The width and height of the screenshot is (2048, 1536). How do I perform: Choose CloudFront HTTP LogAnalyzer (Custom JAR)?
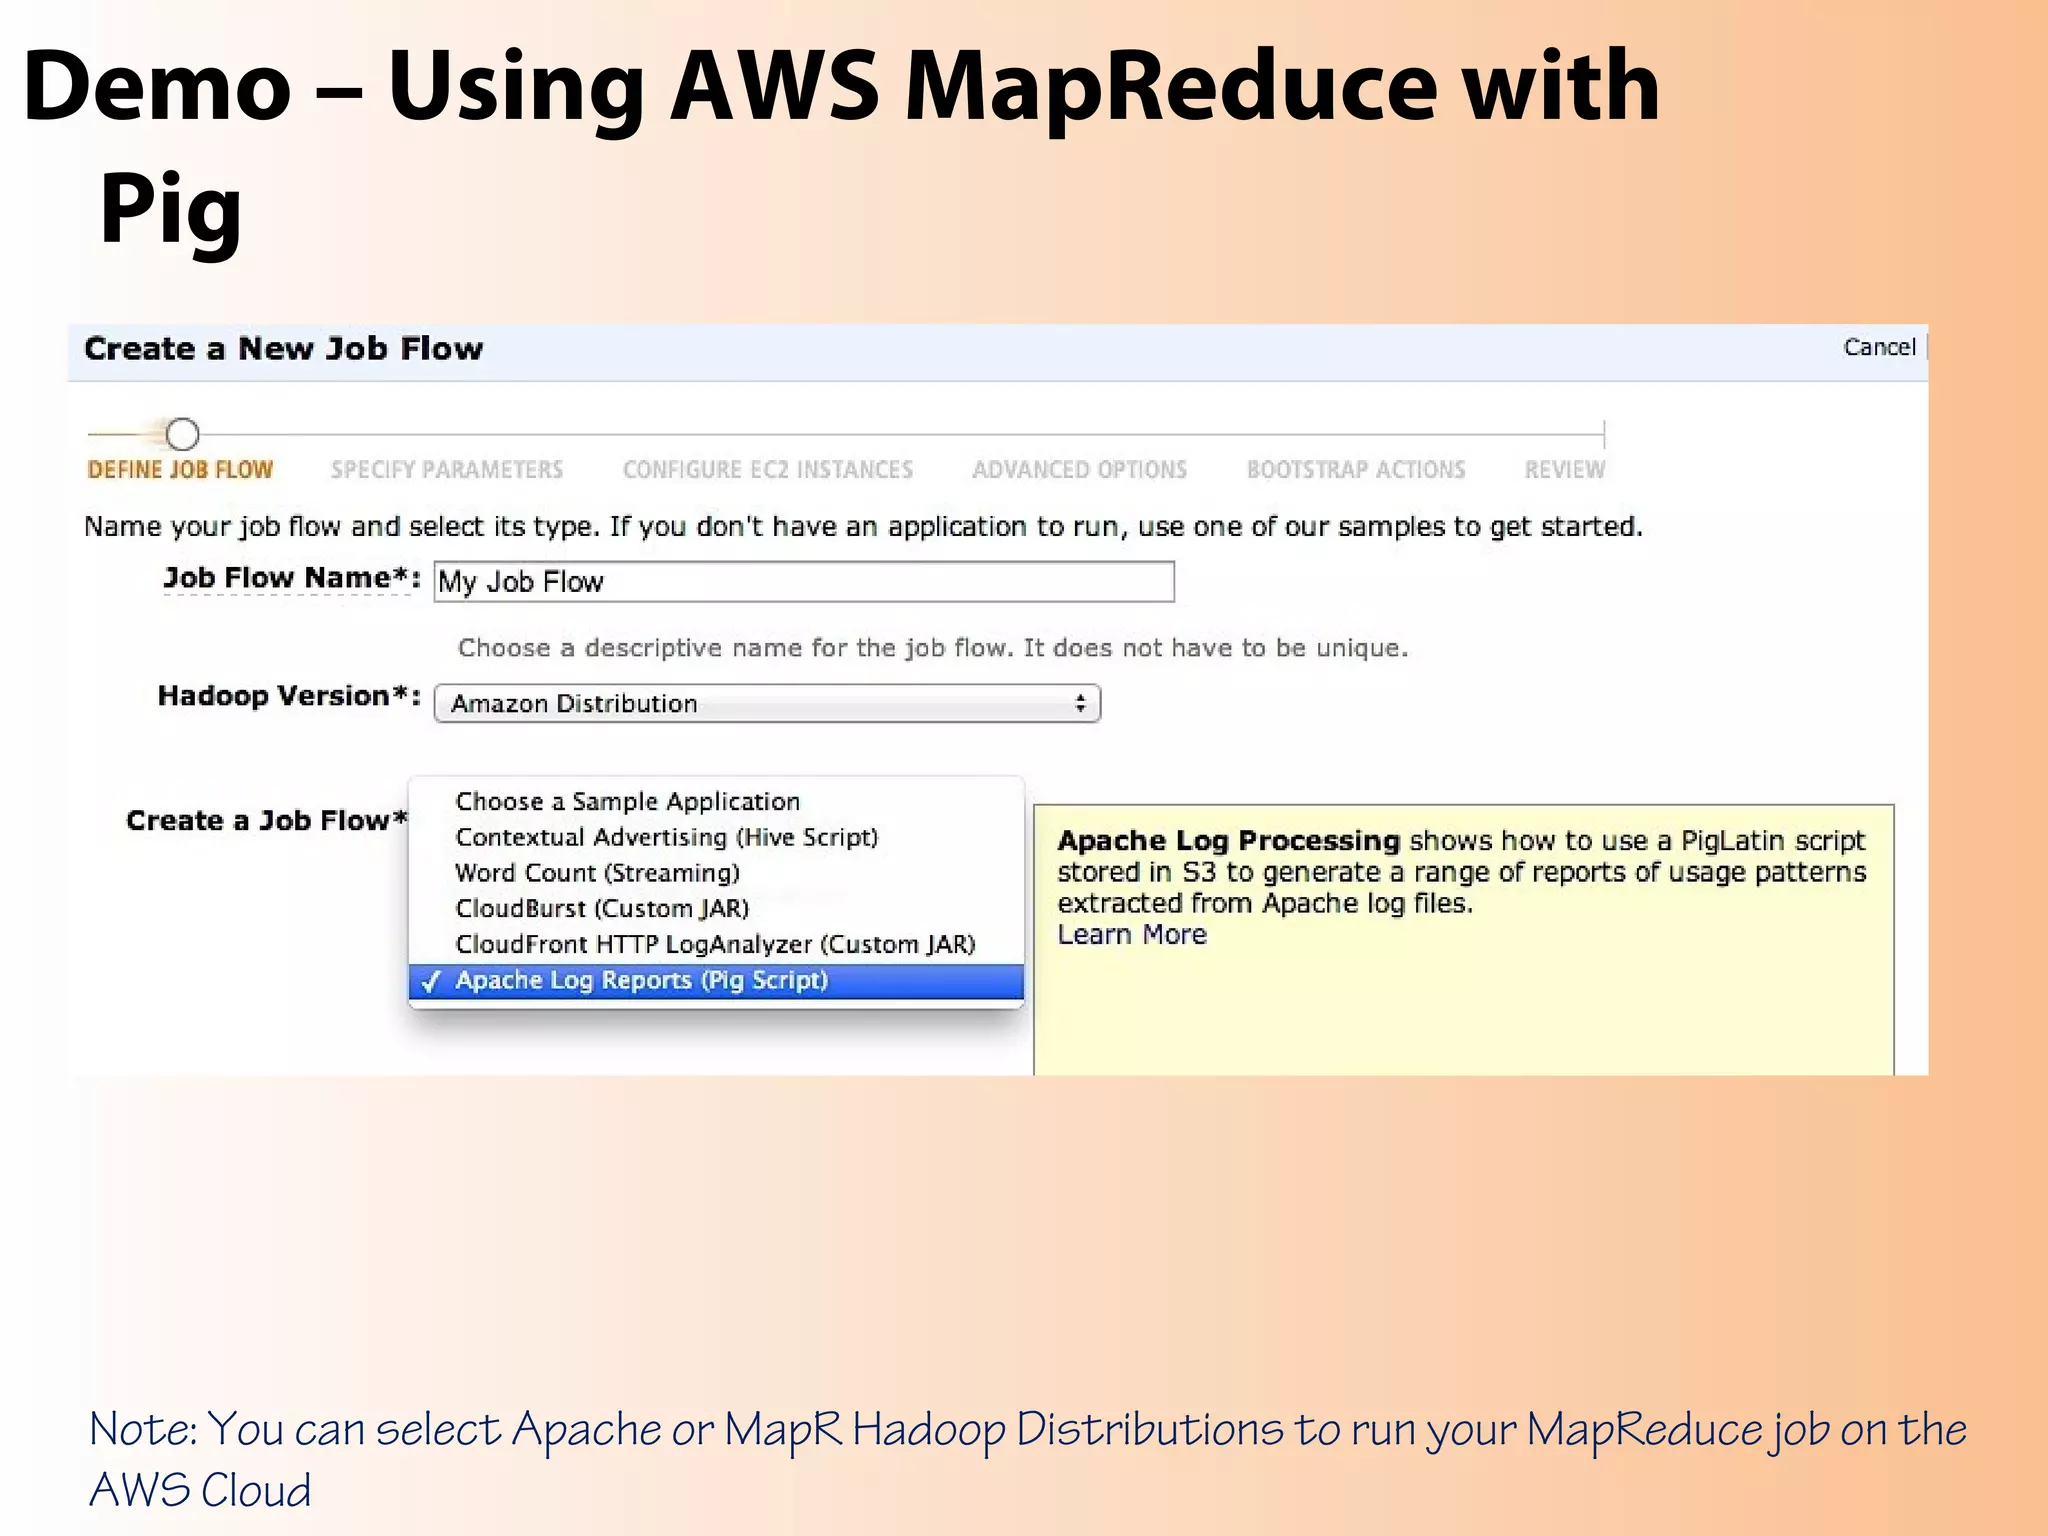[716, 944]
